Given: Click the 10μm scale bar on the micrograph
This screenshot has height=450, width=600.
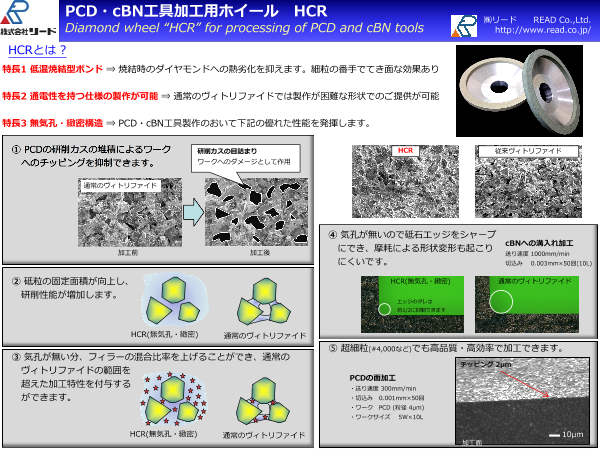Looking at the screenshot, I should coord(566,434).
